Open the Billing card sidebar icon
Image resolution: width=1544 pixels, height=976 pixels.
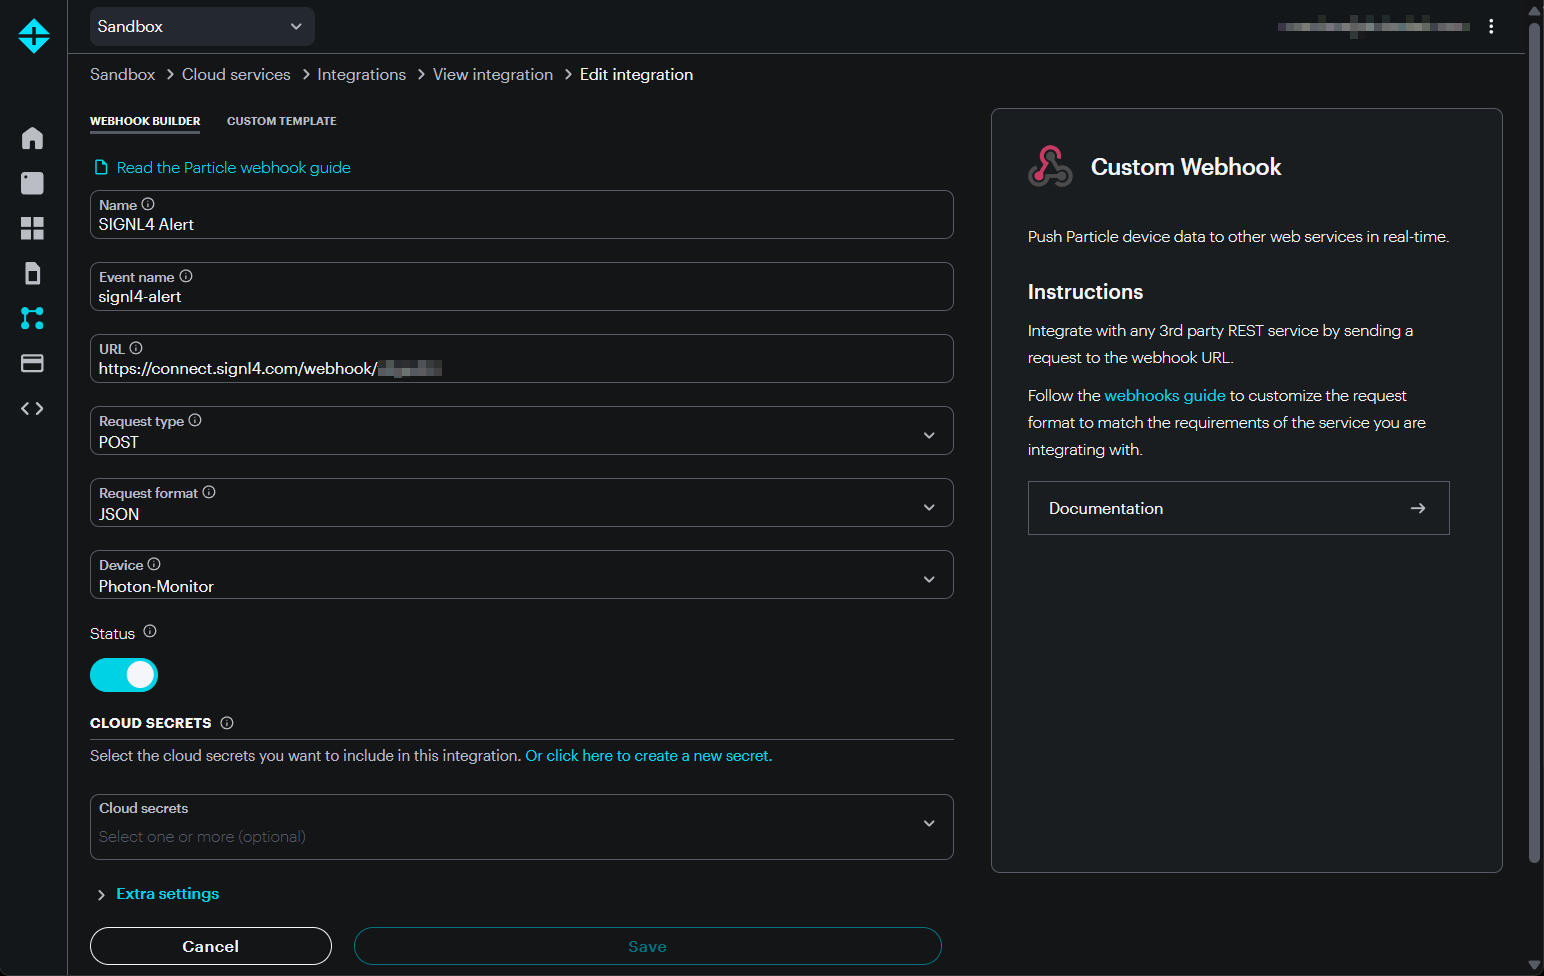click(32, 363)
